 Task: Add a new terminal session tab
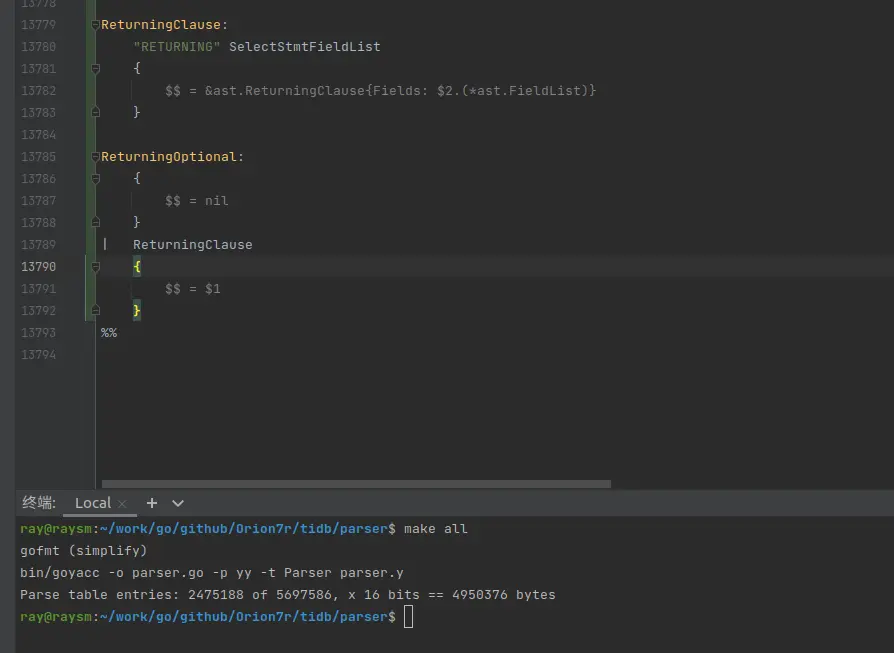tap(152, 503)
